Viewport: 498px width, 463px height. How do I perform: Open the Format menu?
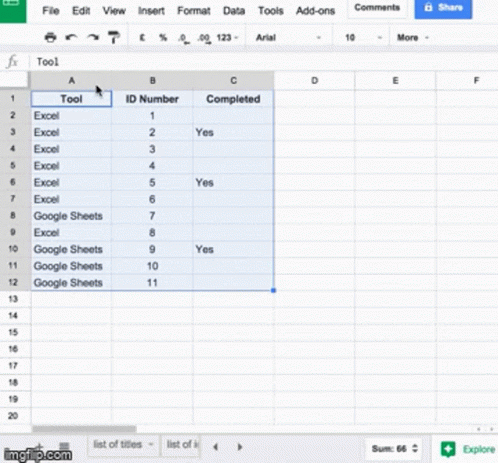(x=194, y=11)
